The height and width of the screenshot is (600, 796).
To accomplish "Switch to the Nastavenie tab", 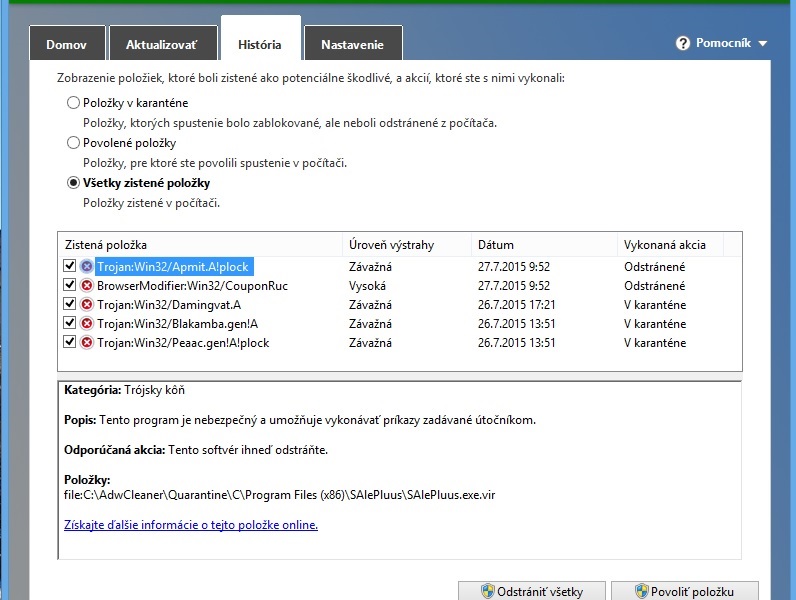I will pos(350,45).
